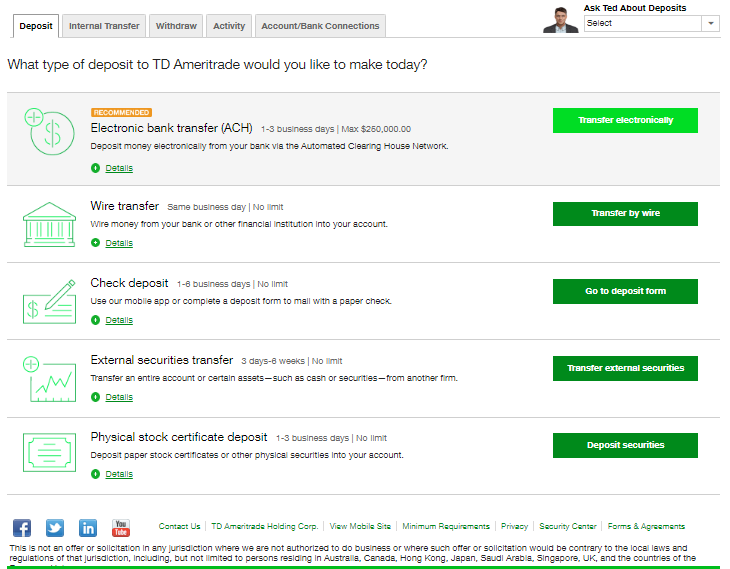Open the Account/Bank Connections tab
Screen dimensions: 730x569
(x=320, y=26)
